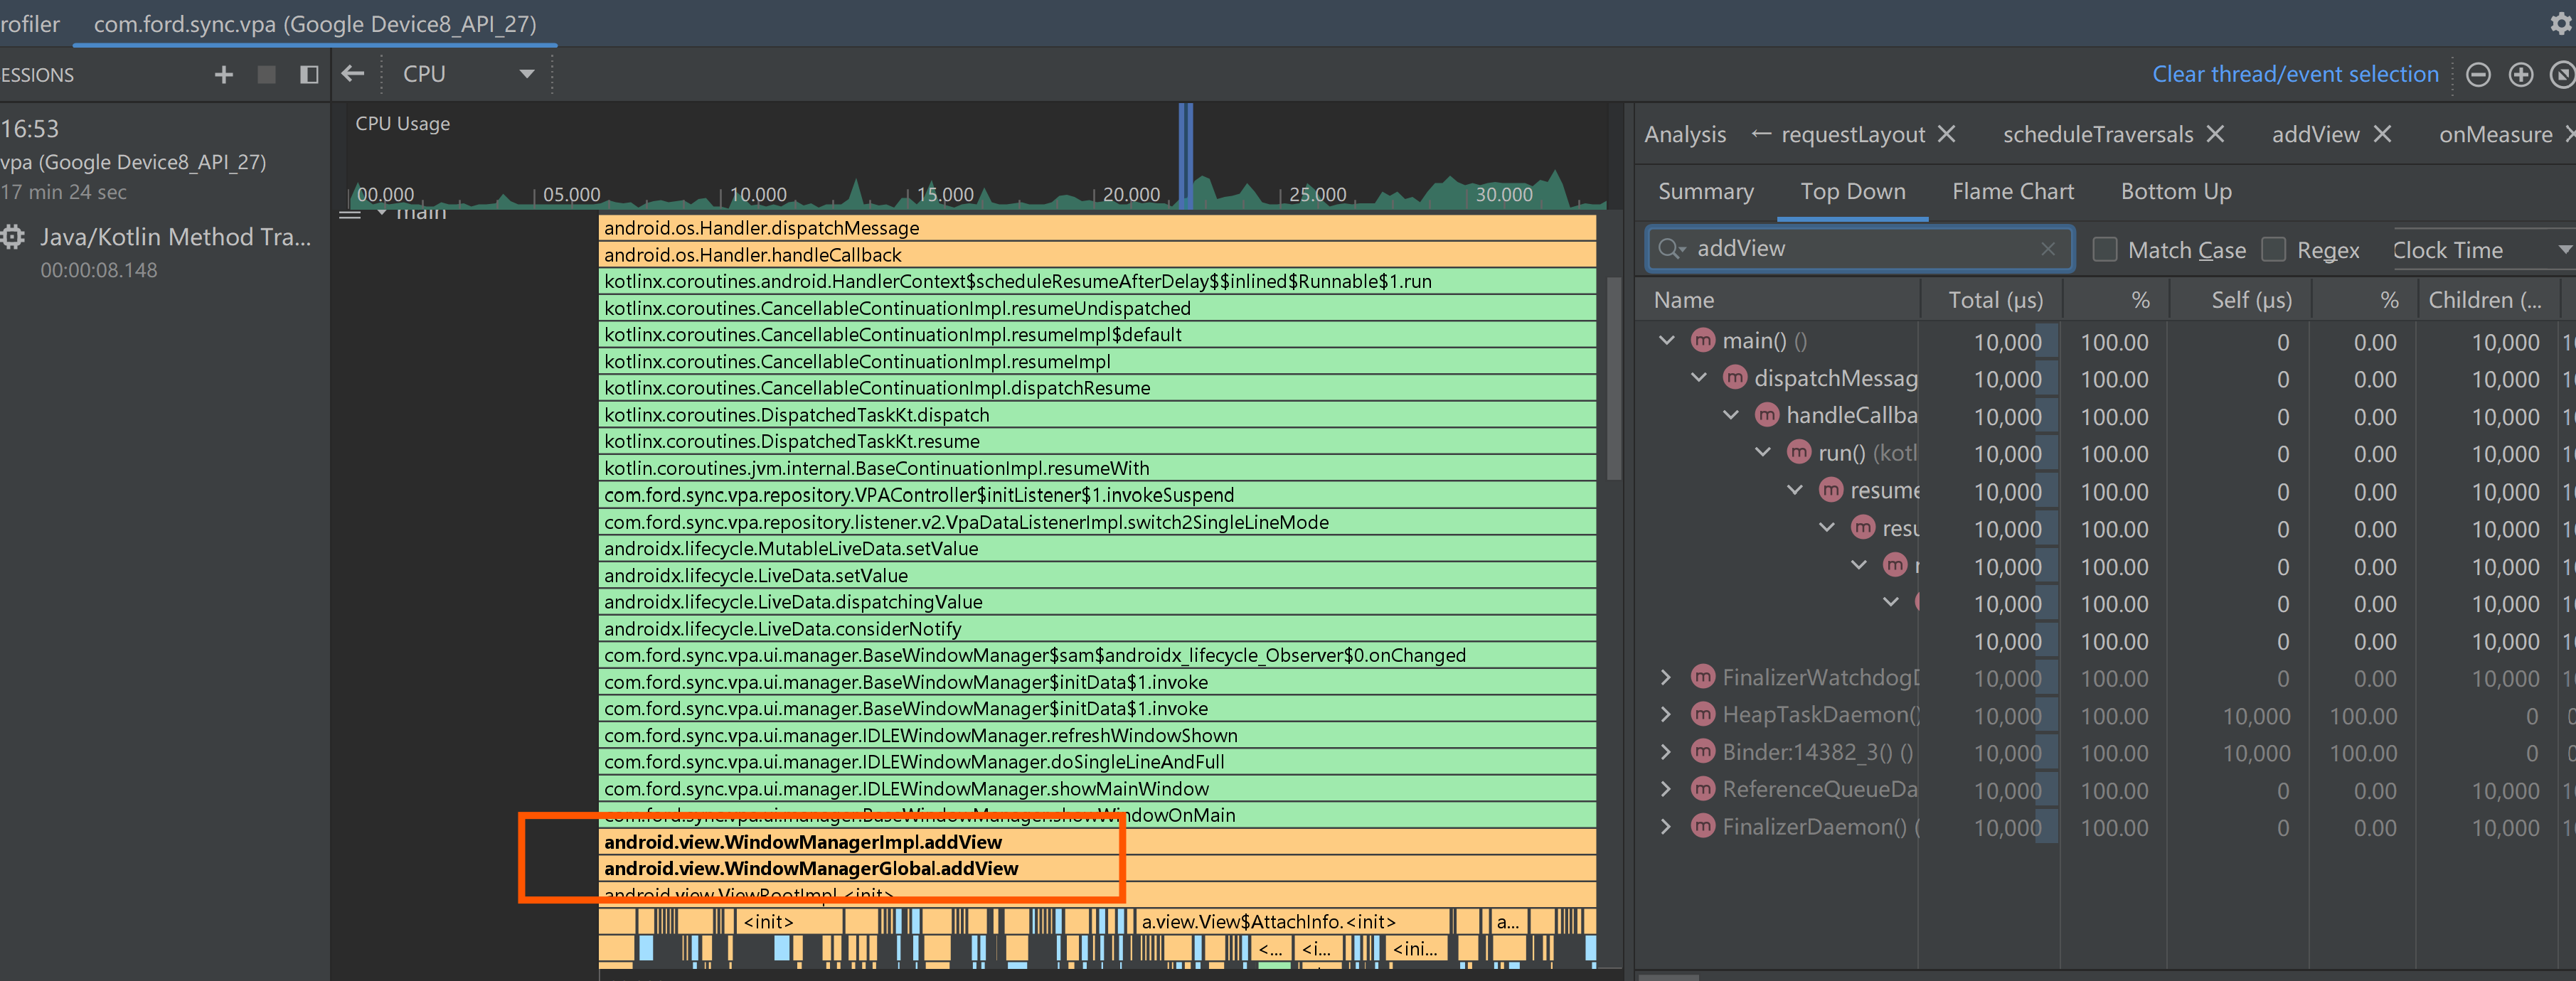Viewport: 2576px width, 981px height.
Task: Start a new profiling session with plus icon
Action: point(223,75)
